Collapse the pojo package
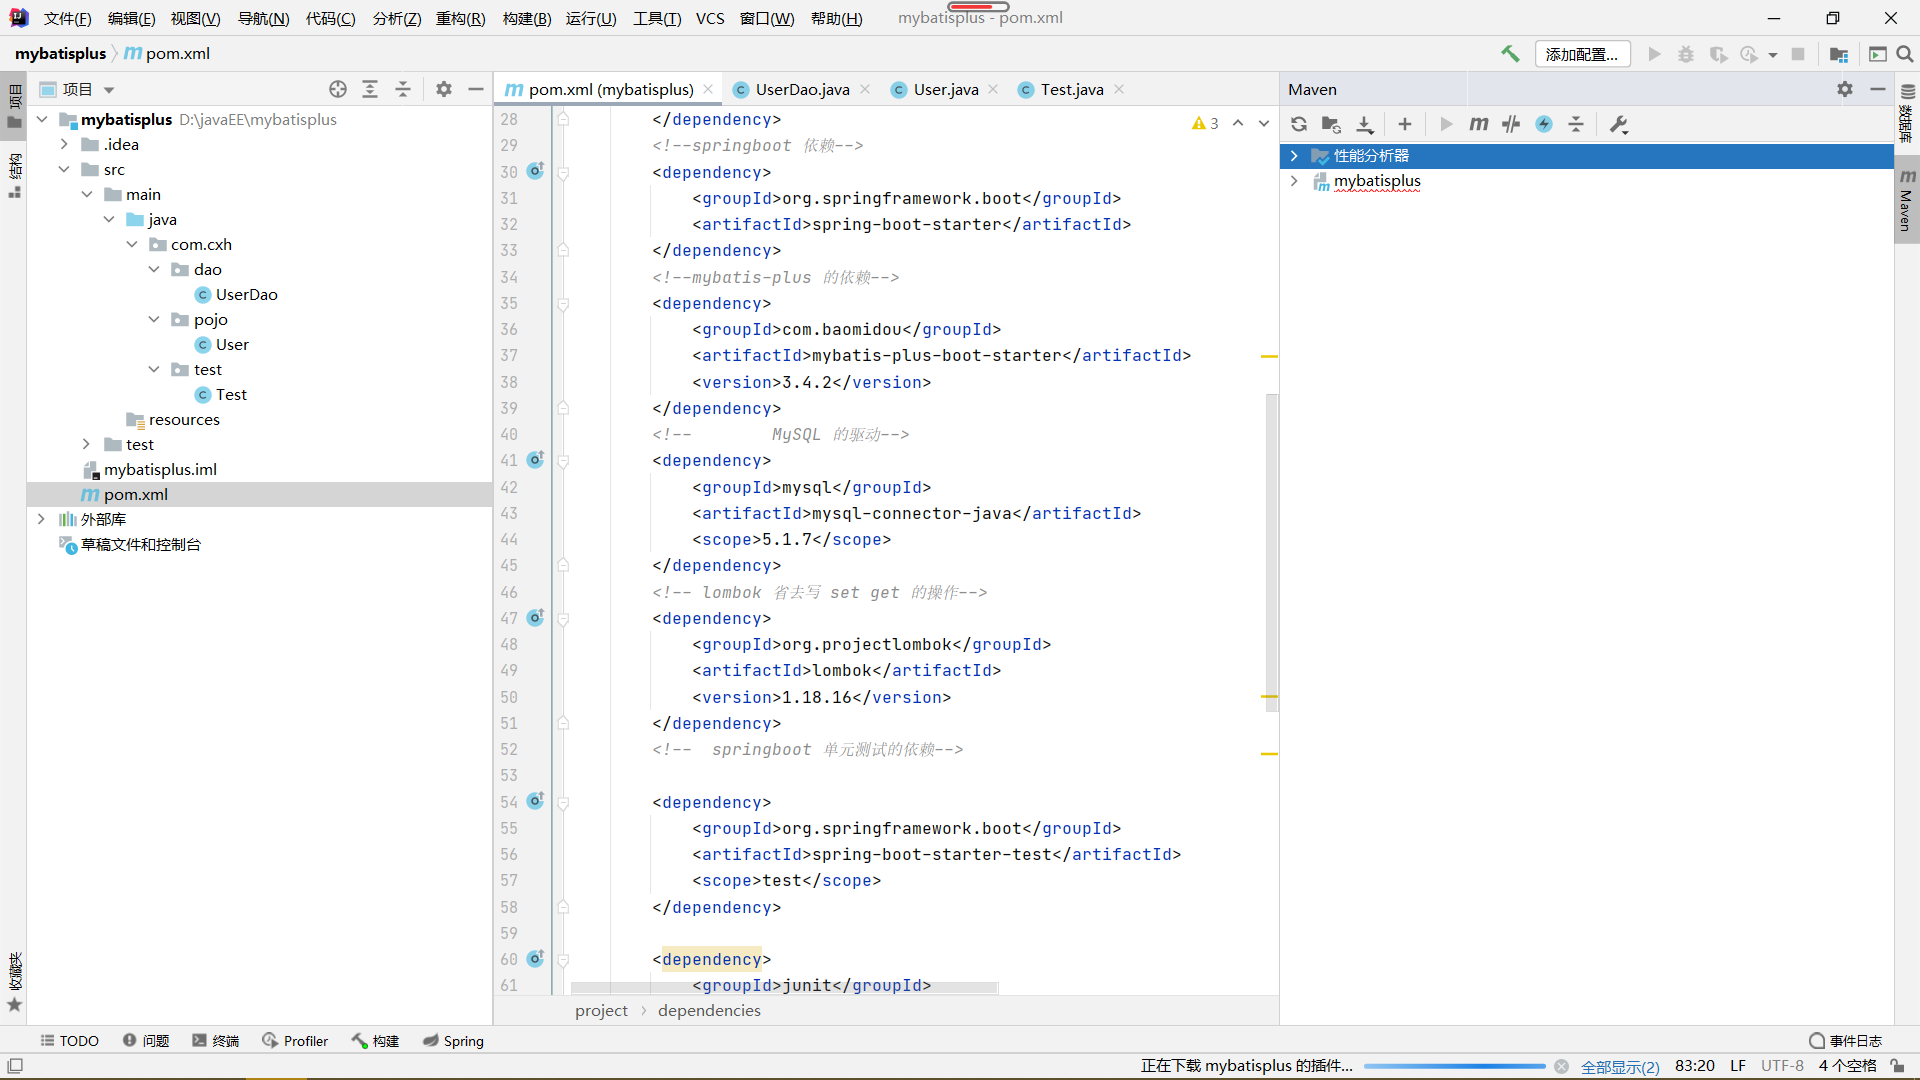This screenshot has height=1080, width=1920. (x=154, y=319)
